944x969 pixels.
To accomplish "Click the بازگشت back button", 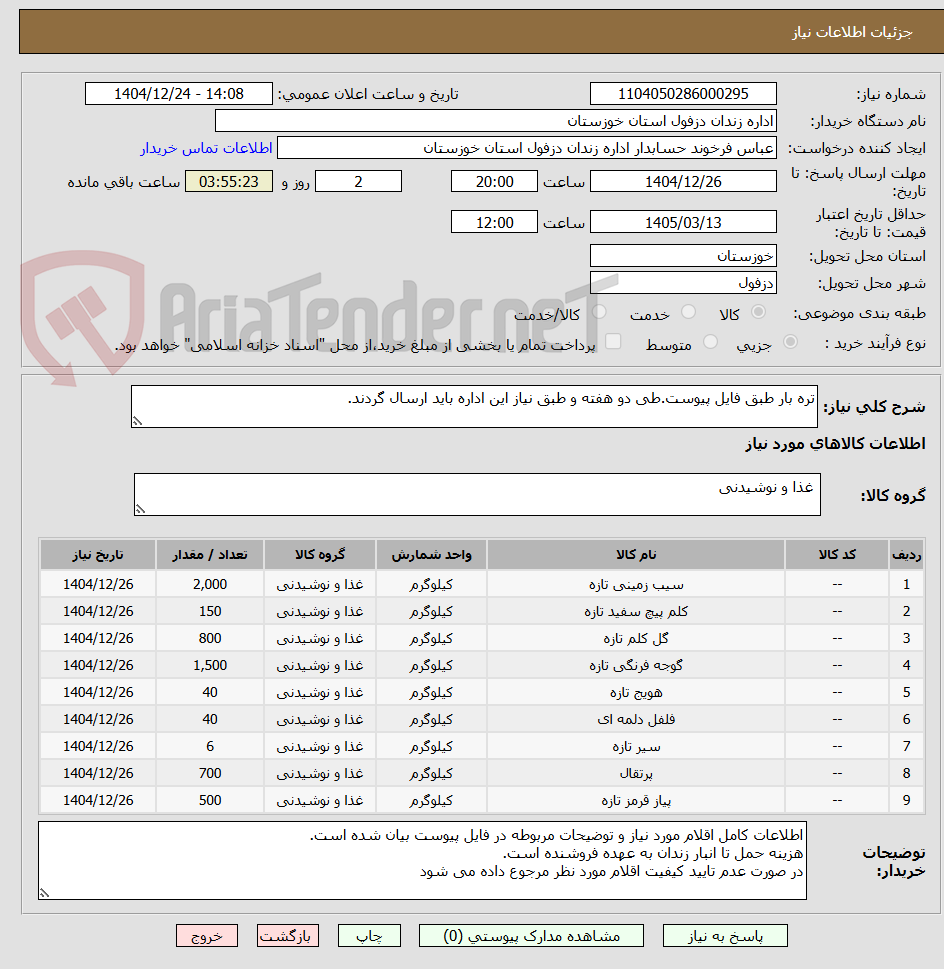I will pos(288,936).
